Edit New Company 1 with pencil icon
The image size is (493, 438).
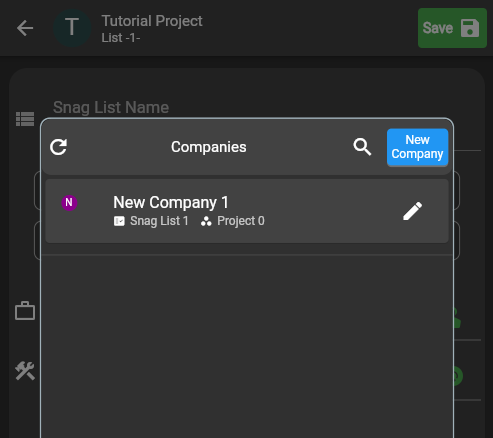412,211
